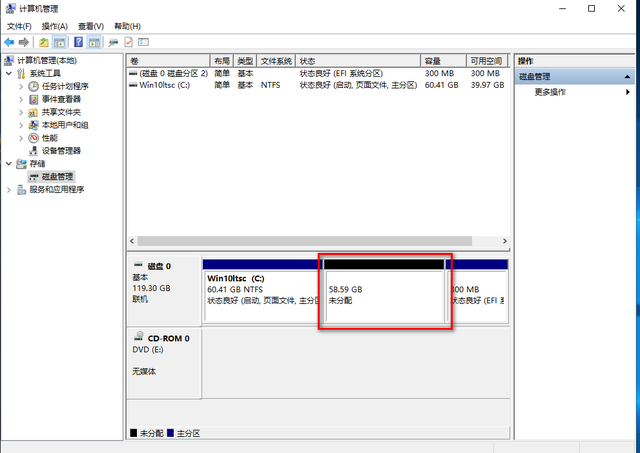Collapse the 磁盘管理 actions section arrow
This screenshot has height=453, width=640.
pyautogui.click(x=627, y=76)
